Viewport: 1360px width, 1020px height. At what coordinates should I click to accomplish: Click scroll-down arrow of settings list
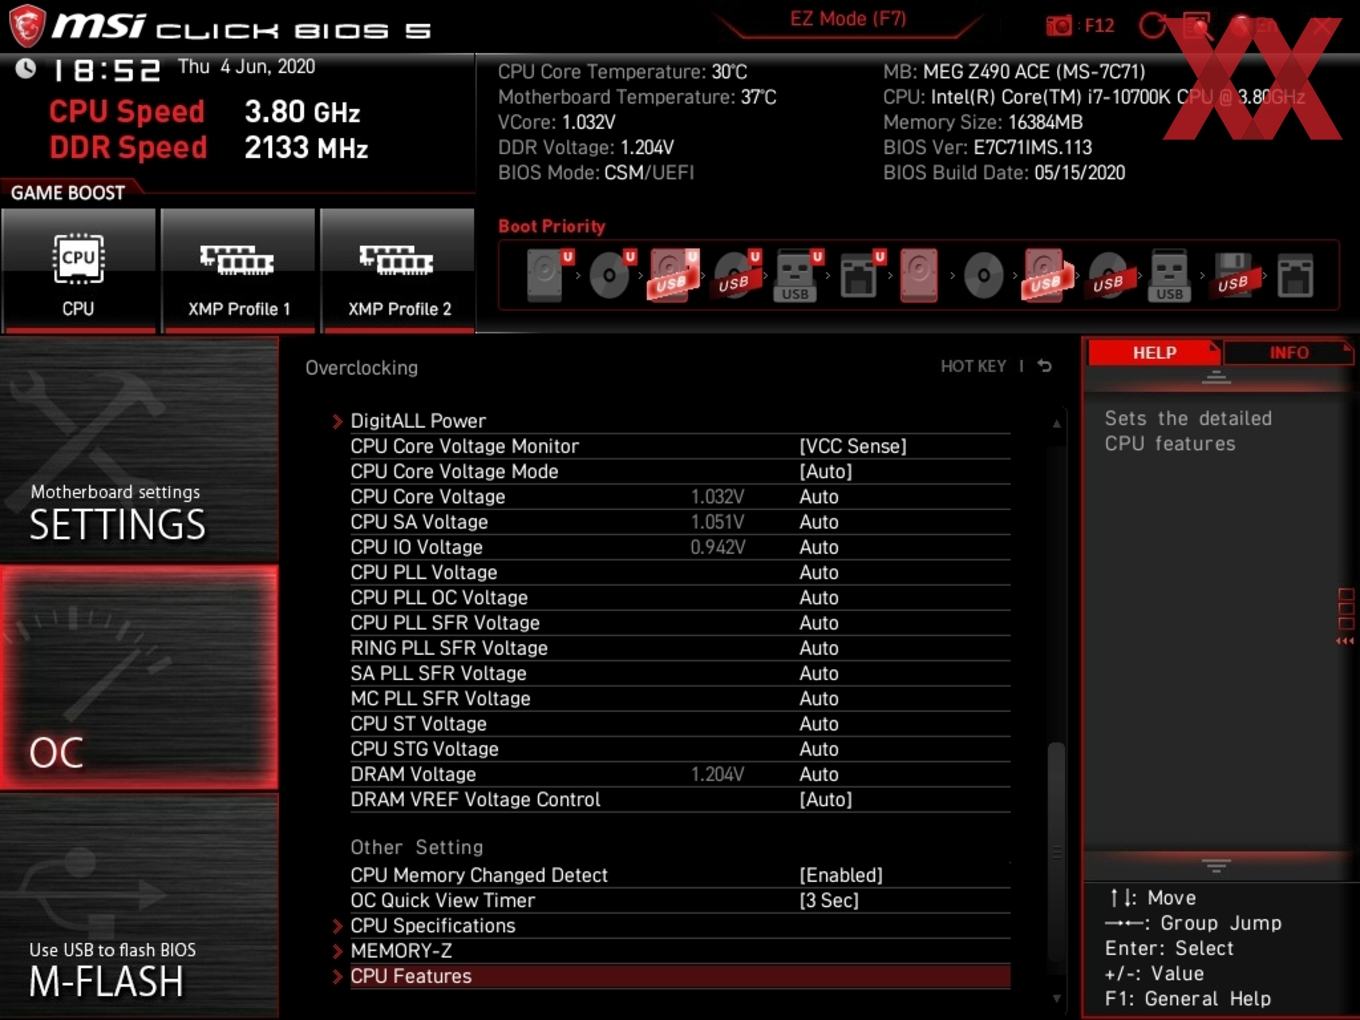tap(1056, 998)
